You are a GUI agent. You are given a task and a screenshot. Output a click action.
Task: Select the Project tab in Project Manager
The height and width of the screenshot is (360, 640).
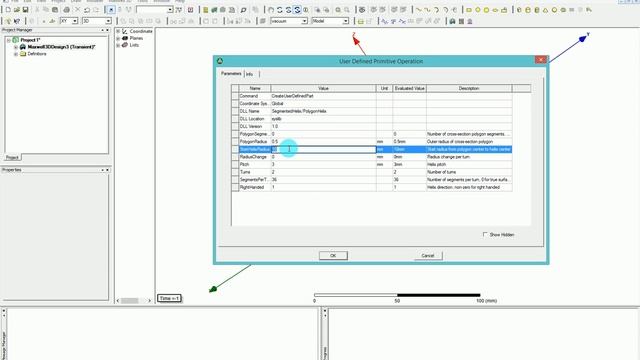pos(12,158)
